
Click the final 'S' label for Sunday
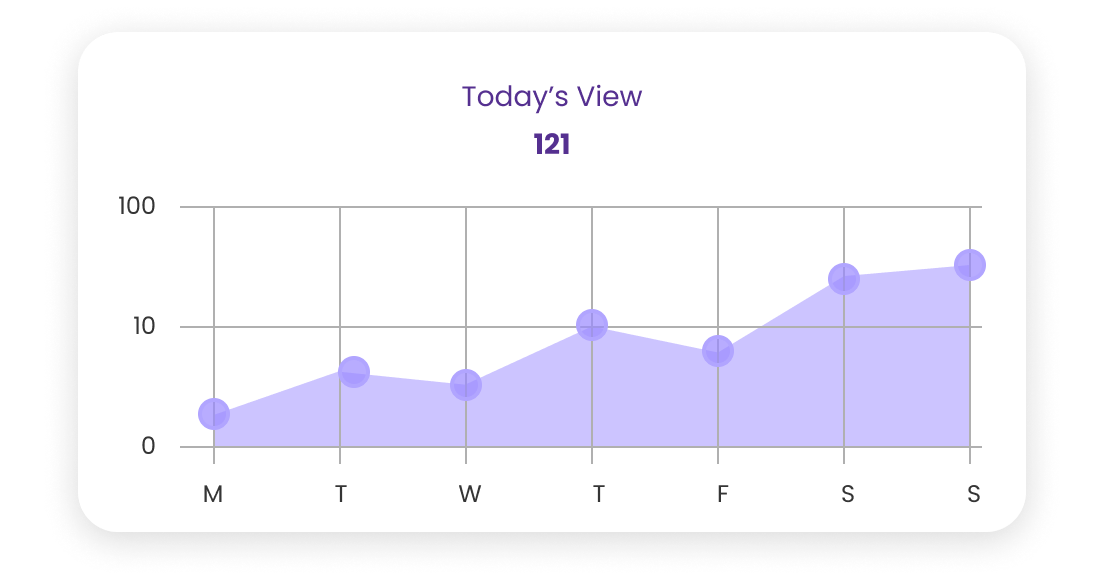click(x=973, y=494)
